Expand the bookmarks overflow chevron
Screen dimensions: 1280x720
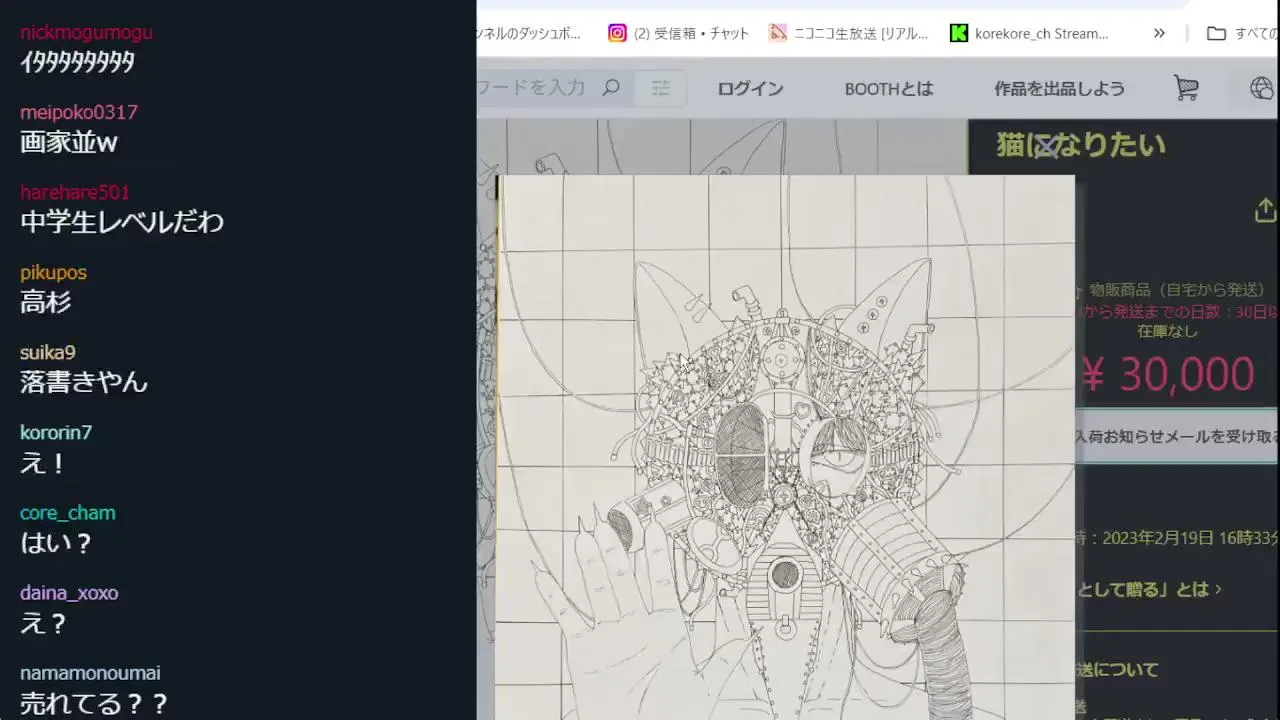[1159, 33]
